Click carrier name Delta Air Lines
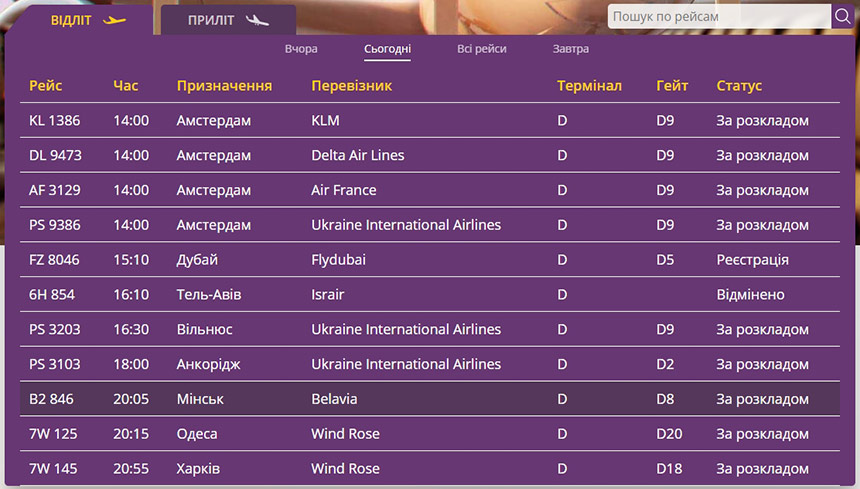The image size is (860, 489). coord(358,155)
